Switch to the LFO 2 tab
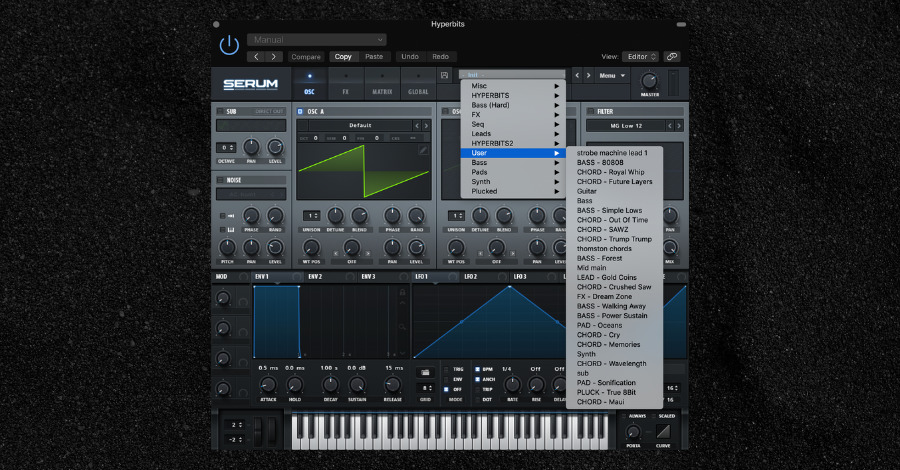 click(x=484, y=277)
